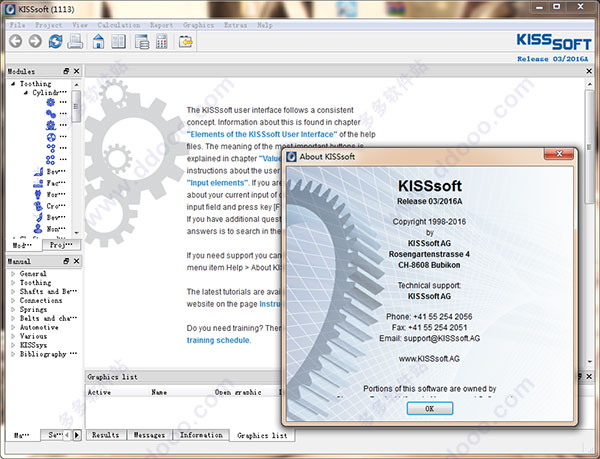This screenshot has height=459, width=600.
Task: Switch to the Proj… tab under Modules
Action: pyautogui.click(x=61, y=245)
